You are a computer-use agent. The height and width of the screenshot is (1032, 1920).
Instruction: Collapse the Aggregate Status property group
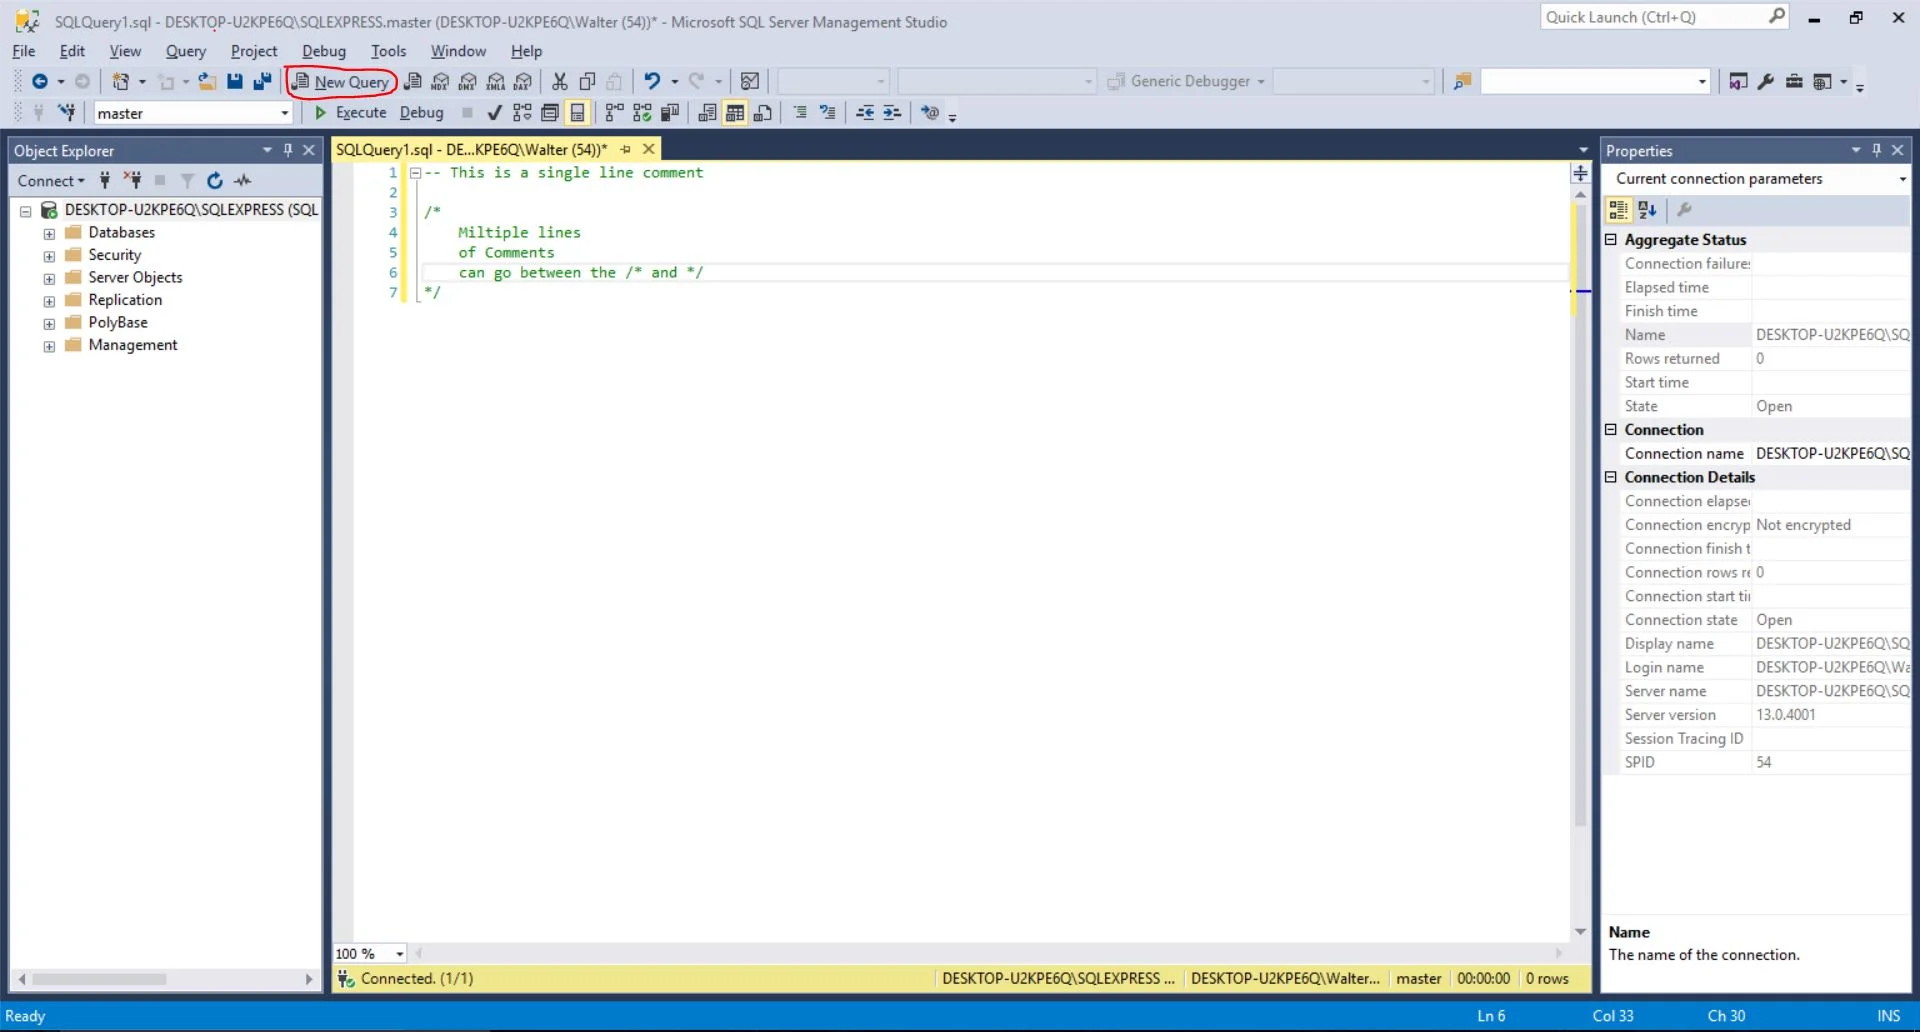pyautogui.click(x=1611, y=240)
